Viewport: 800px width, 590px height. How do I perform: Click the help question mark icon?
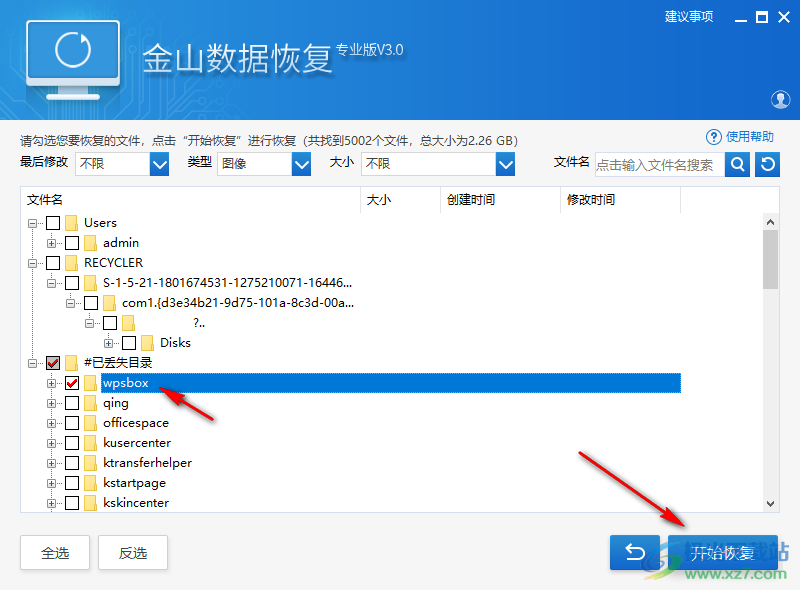713,137
